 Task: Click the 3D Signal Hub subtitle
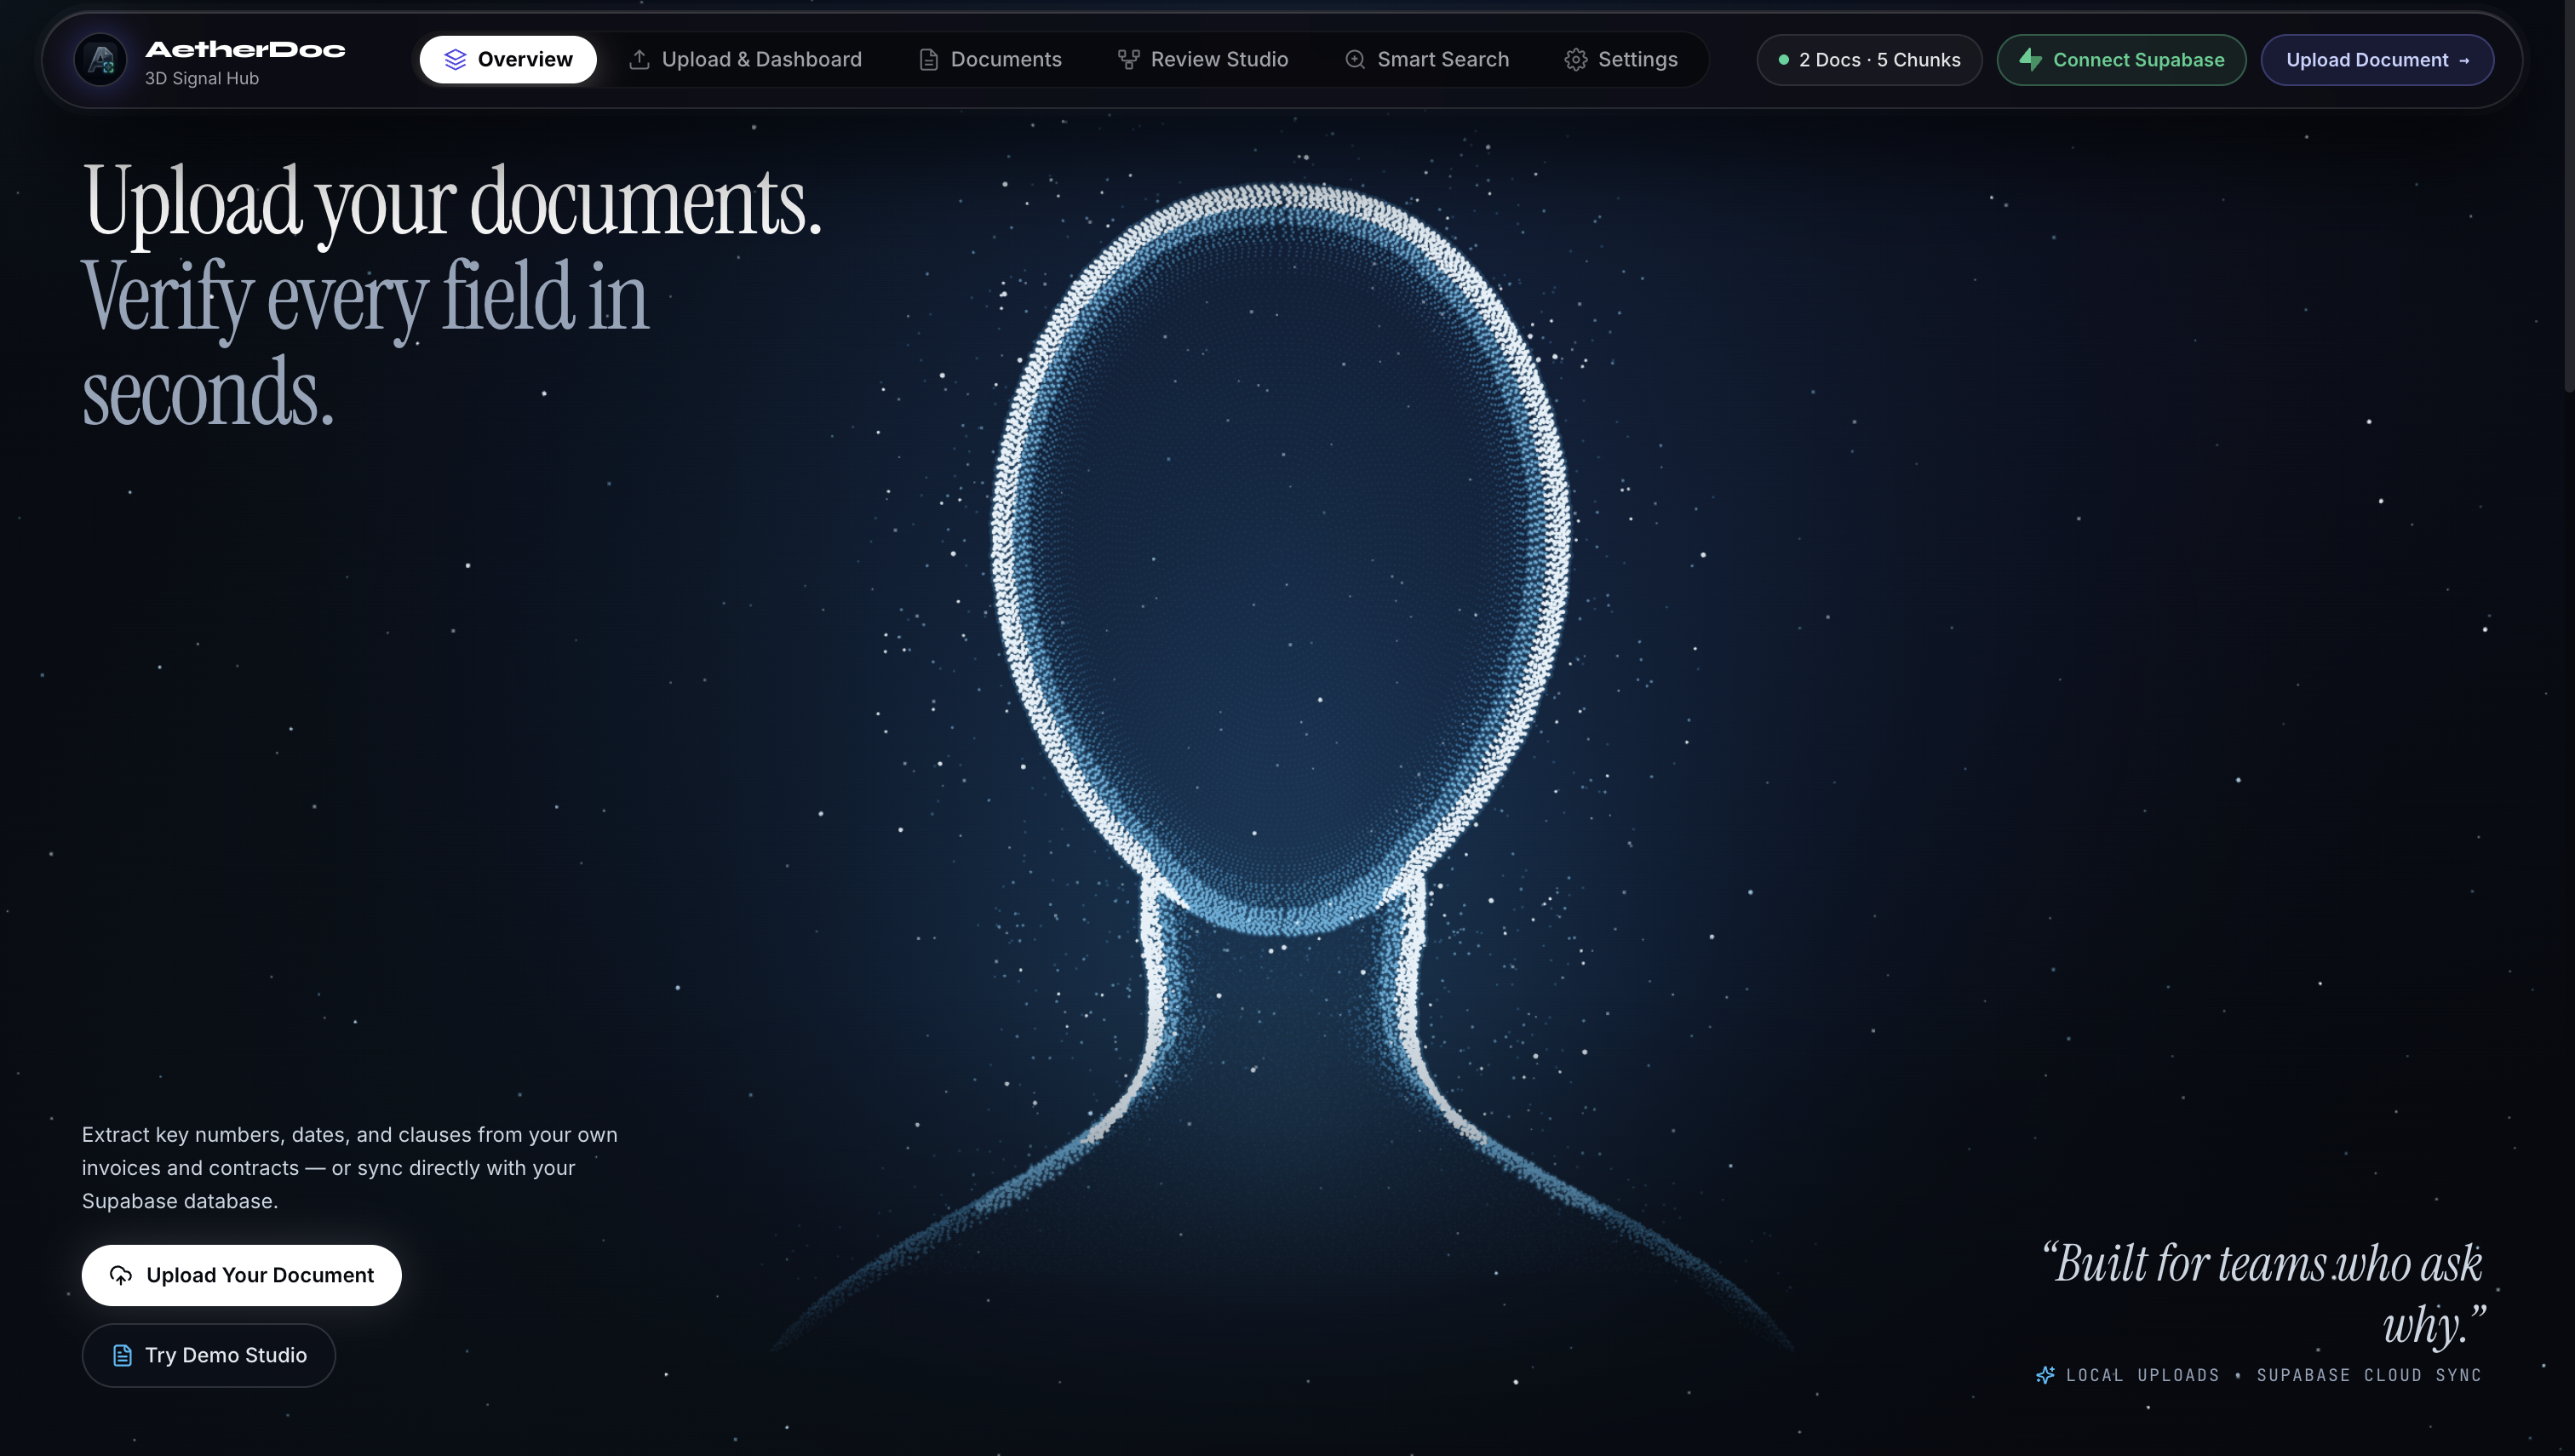pos(202,78)
